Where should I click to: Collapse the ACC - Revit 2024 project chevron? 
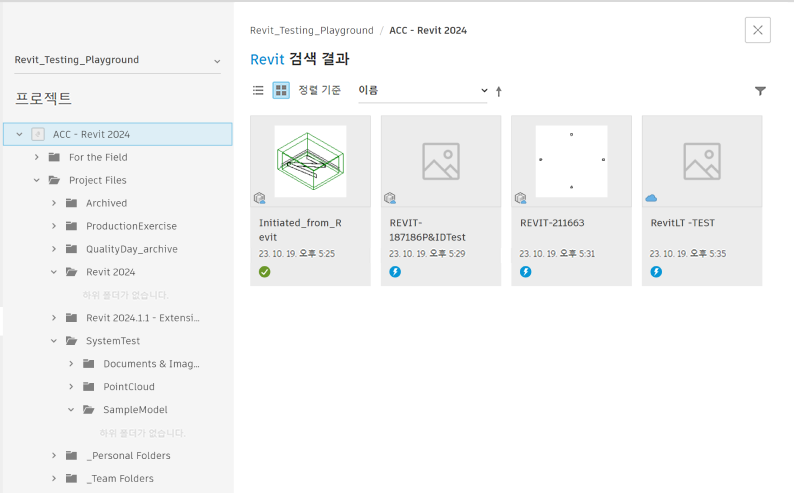(x=19, y=134)
